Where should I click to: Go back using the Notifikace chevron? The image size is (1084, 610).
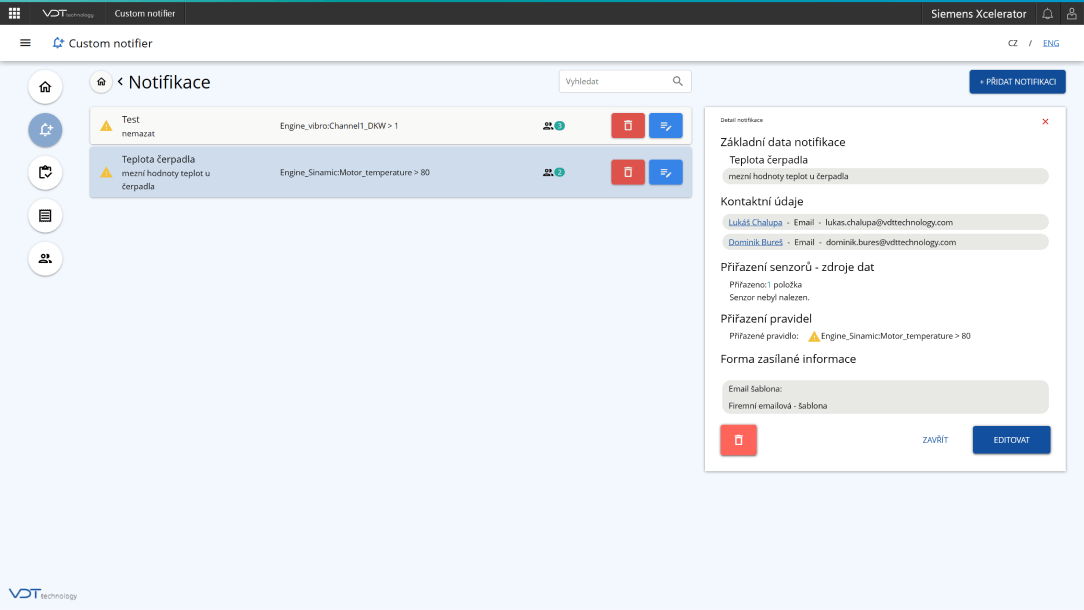click(x=120, y=82)
